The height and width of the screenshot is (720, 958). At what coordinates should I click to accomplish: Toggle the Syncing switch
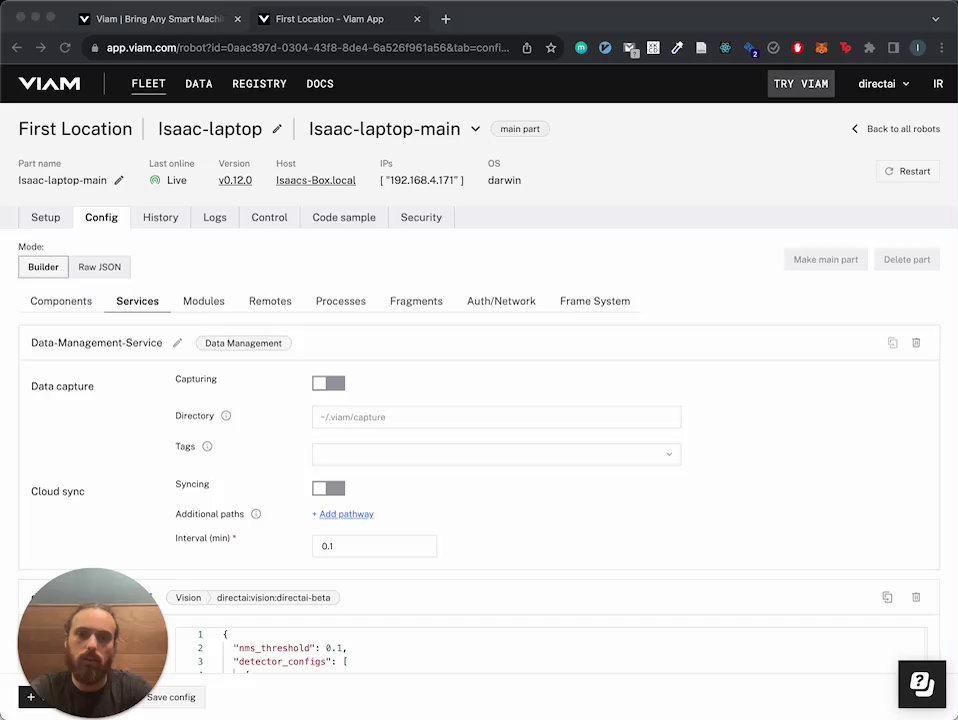click(328, 488)
